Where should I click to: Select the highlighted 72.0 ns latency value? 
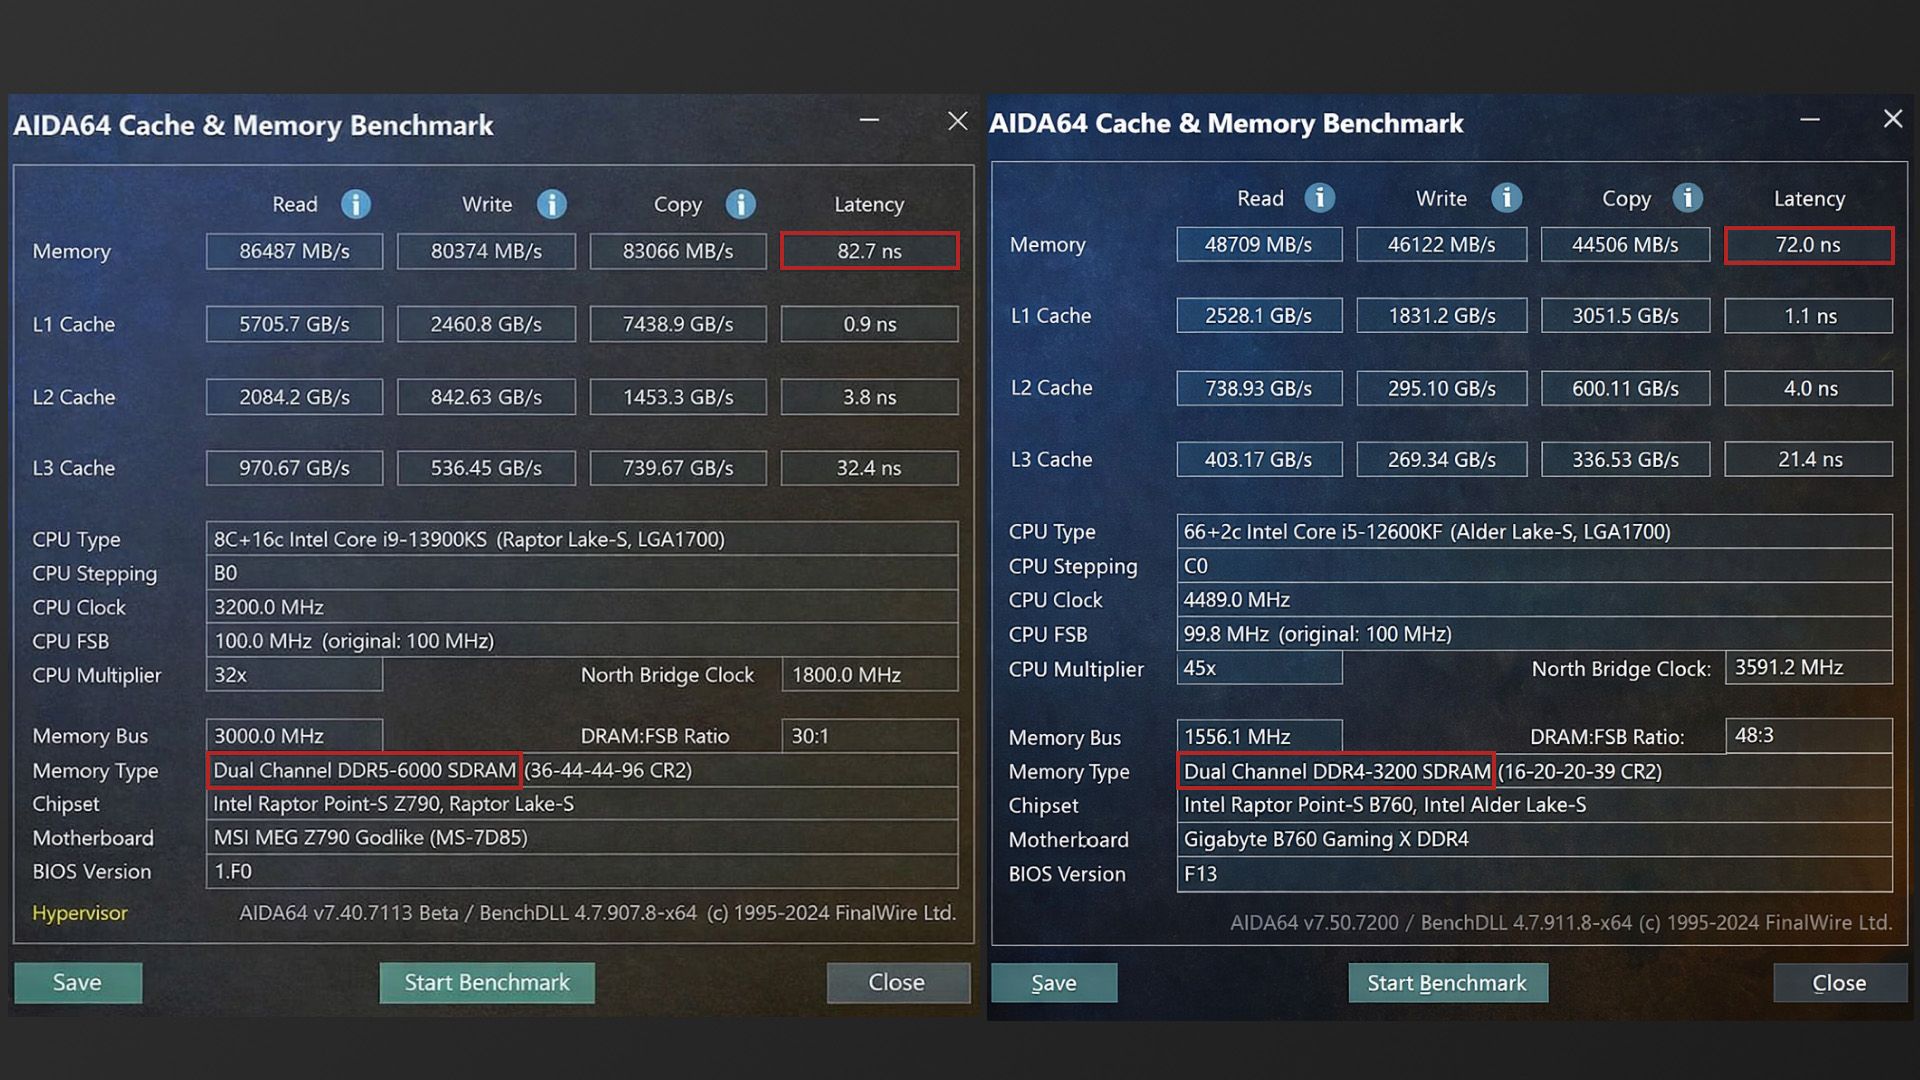1808,245
